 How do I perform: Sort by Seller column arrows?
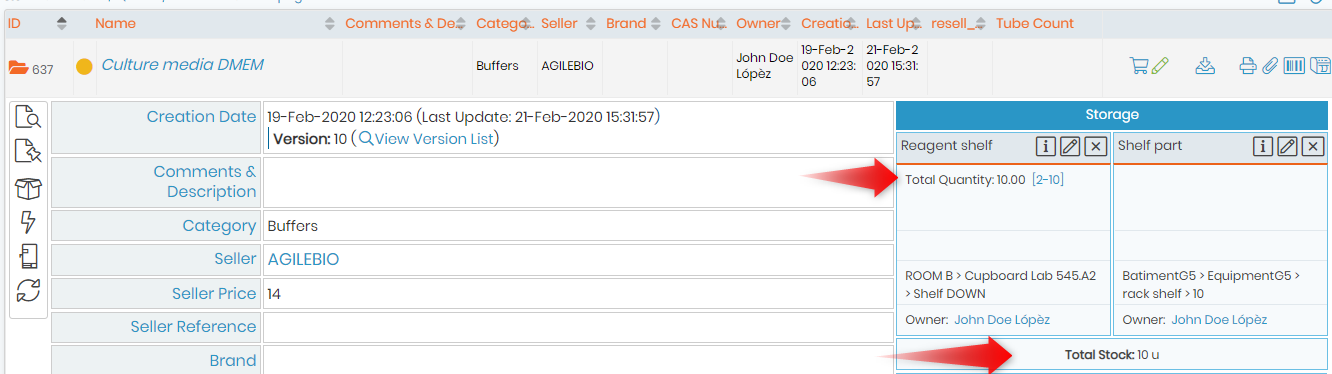coord(591,23)
